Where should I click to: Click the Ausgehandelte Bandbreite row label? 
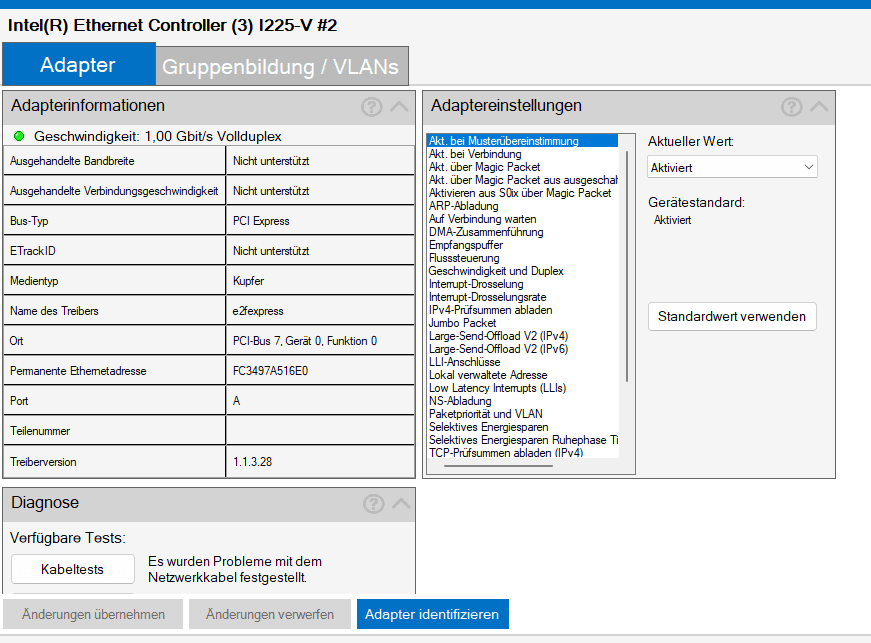tap(72, 161)
